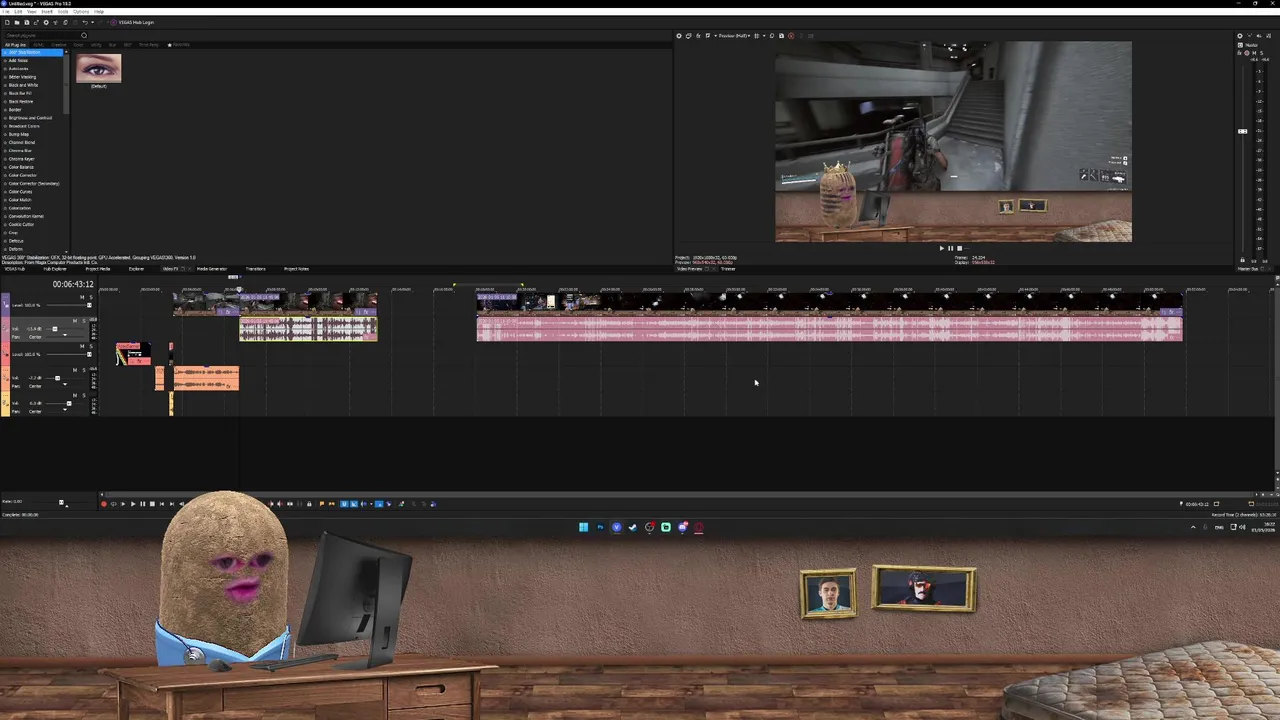Click VEGAS Hub Login button
Viewport: 1280px width, 720px height.
coord(132,22)
